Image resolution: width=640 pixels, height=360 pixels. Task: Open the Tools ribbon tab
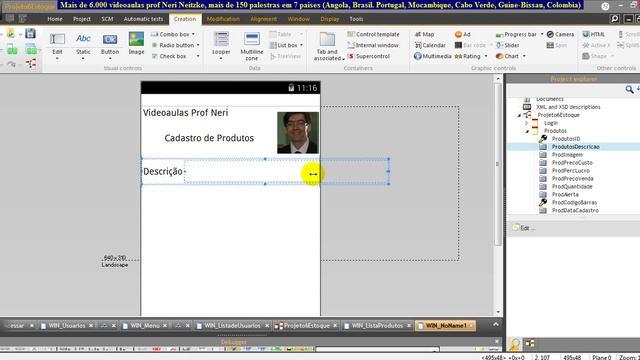(356, 19)
